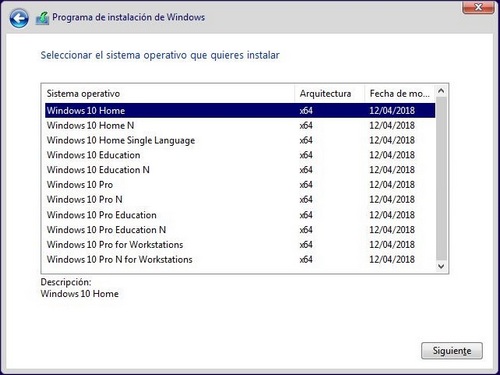The image size is (500, 375).
Task: Click the 12/04/2018 date in the Windows 10 Education row
Action: (392, 155)
